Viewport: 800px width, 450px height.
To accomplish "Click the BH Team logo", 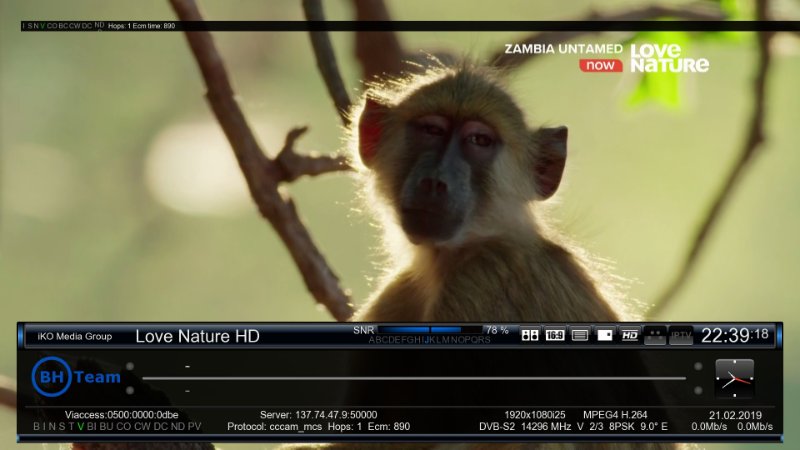I will click(76, 377).
